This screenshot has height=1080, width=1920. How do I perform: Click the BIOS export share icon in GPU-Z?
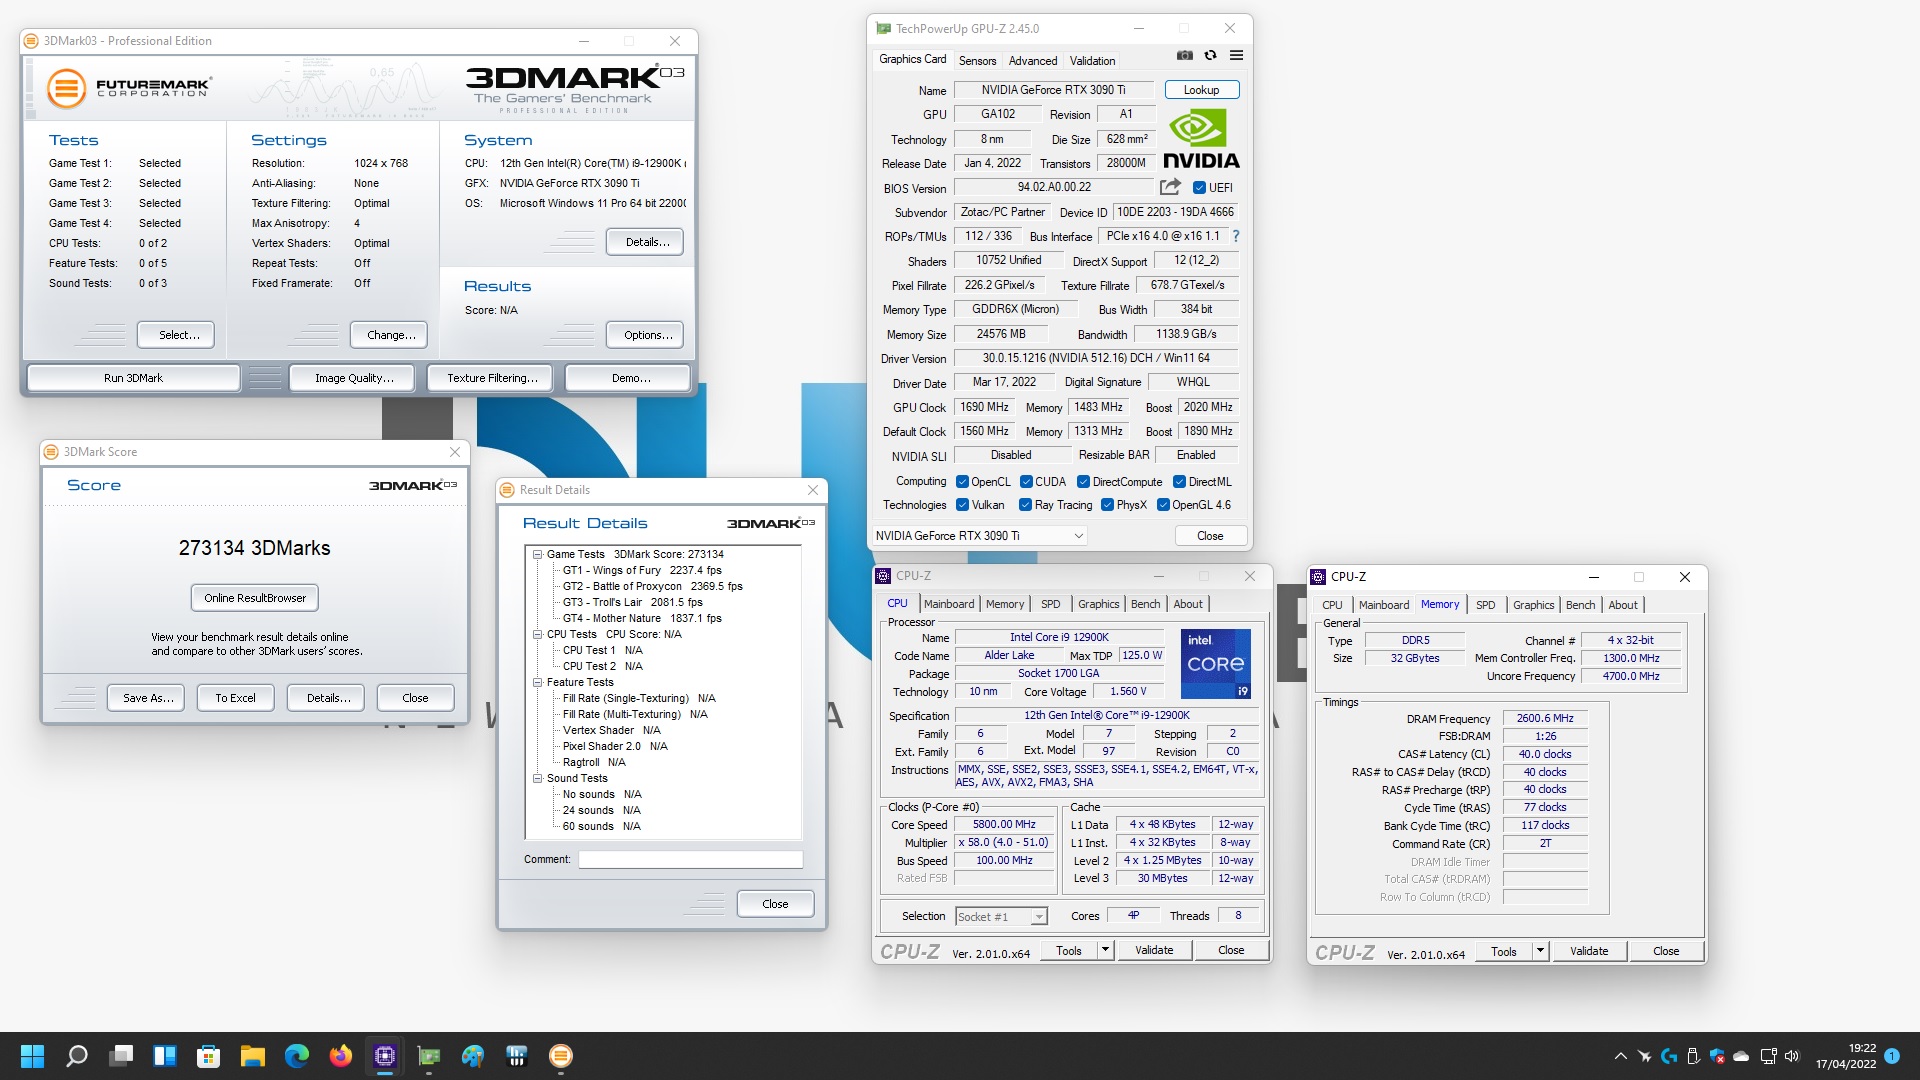(1170, 187)
